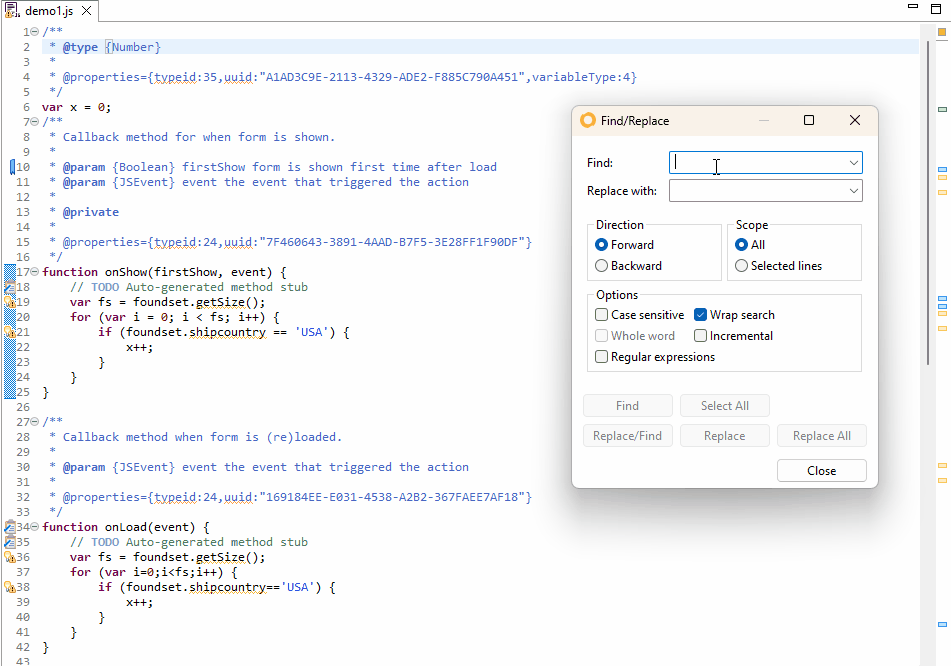Screen dimensions: 951x666
Task: Click the Close button in Find/Replace
Action: point(822,471)
